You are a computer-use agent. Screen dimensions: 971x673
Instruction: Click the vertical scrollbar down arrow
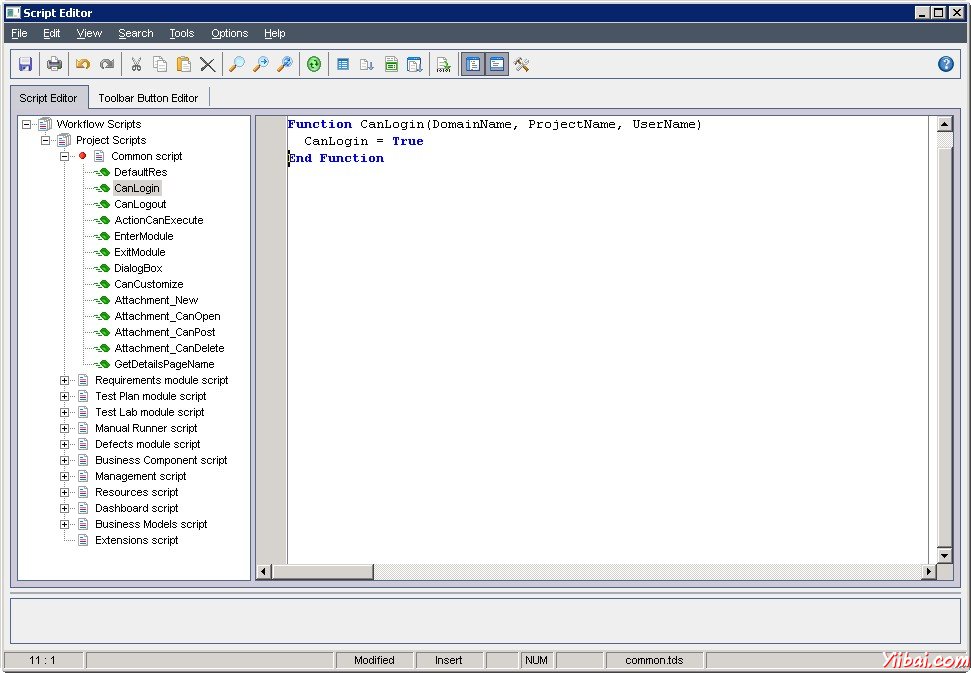tap(944, 555)
